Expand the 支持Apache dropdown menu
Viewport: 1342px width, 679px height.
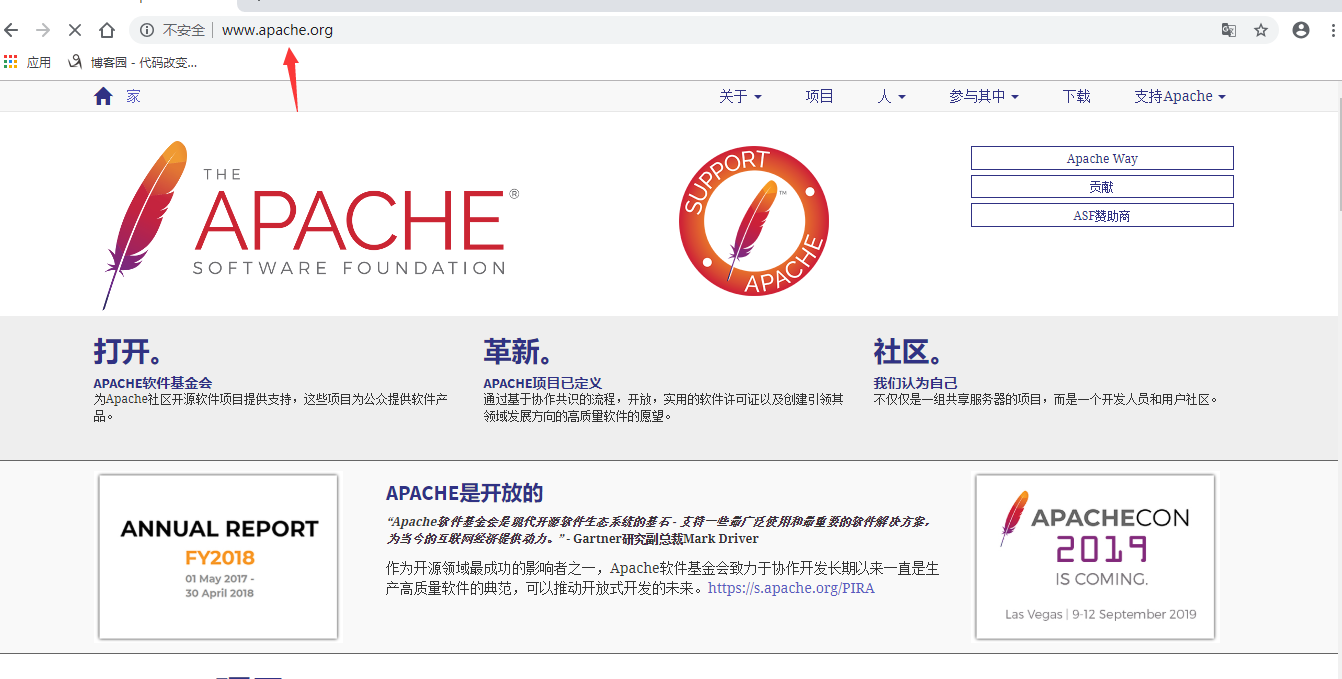(x=1180, y=96)
